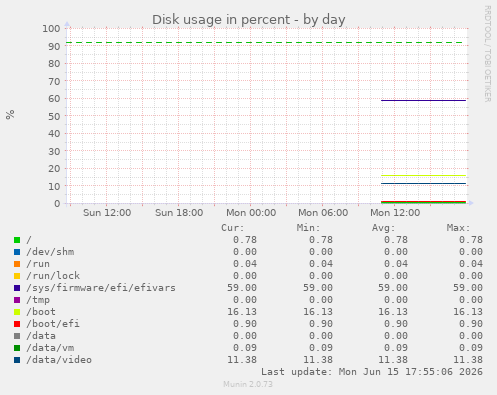
Task: Click the 11.38 Avg value for /data/video
Action: click(393, 360)
